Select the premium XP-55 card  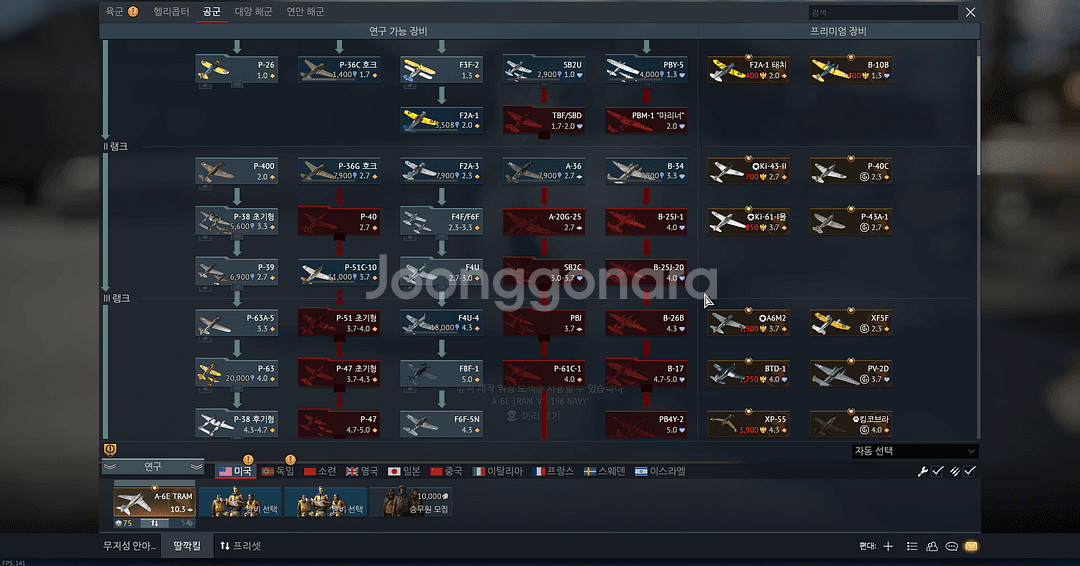(x=749, y=424)
